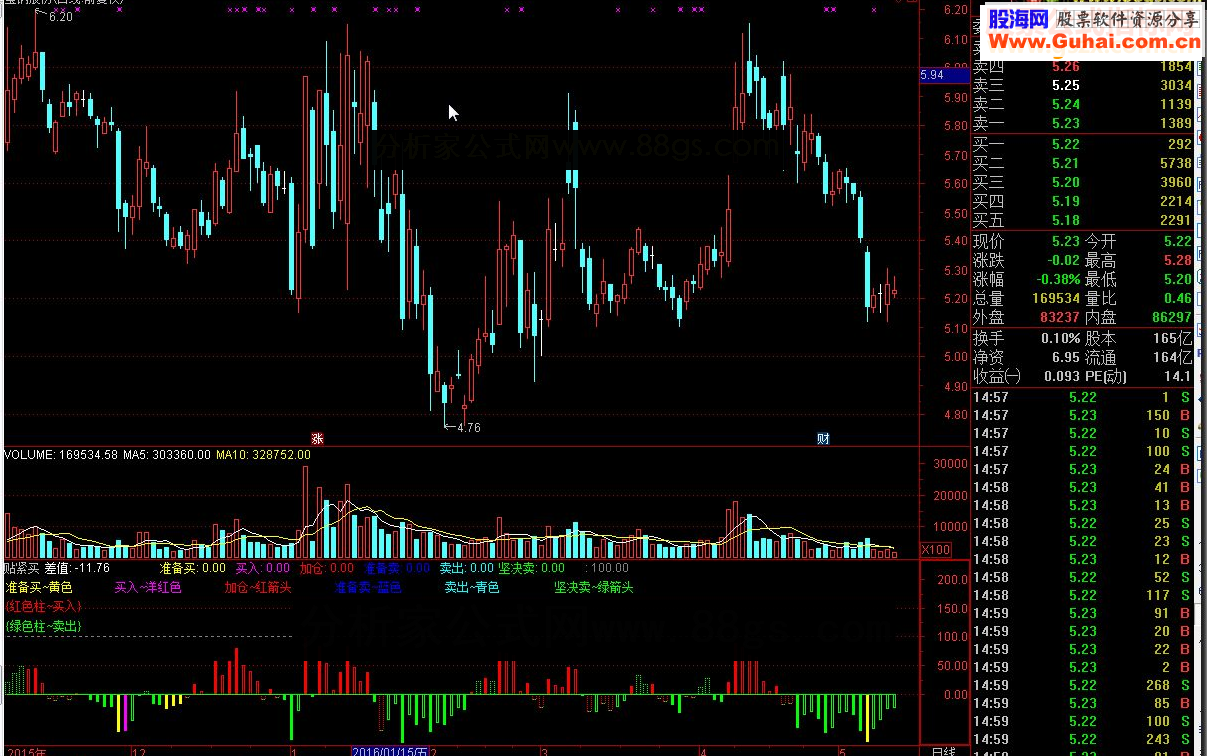Click the 4.76 low price annotation
The width and height of the screenshot is (1207, 756).
pyautogui.click(x=462, y=427)
